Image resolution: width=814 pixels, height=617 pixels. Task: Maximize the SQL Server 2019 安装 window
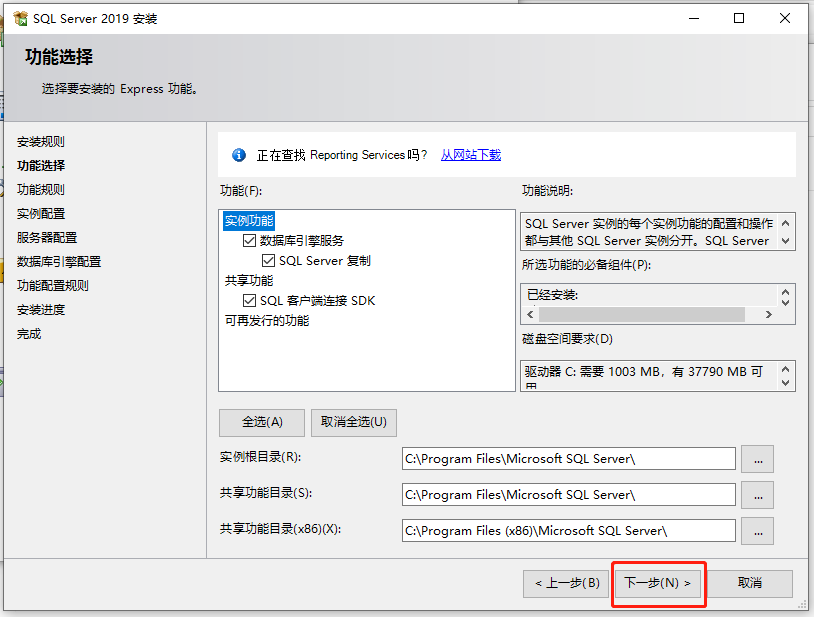[739, 18]
